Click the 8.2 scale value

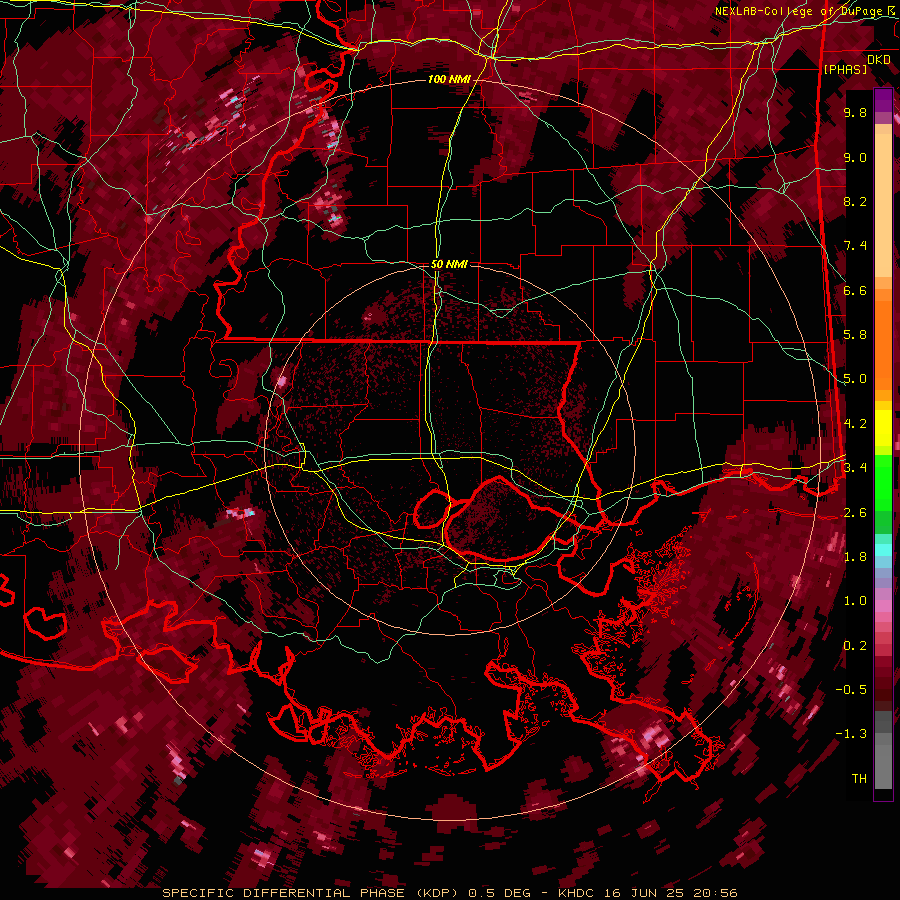pyautogui.click(x=855, y=201)
